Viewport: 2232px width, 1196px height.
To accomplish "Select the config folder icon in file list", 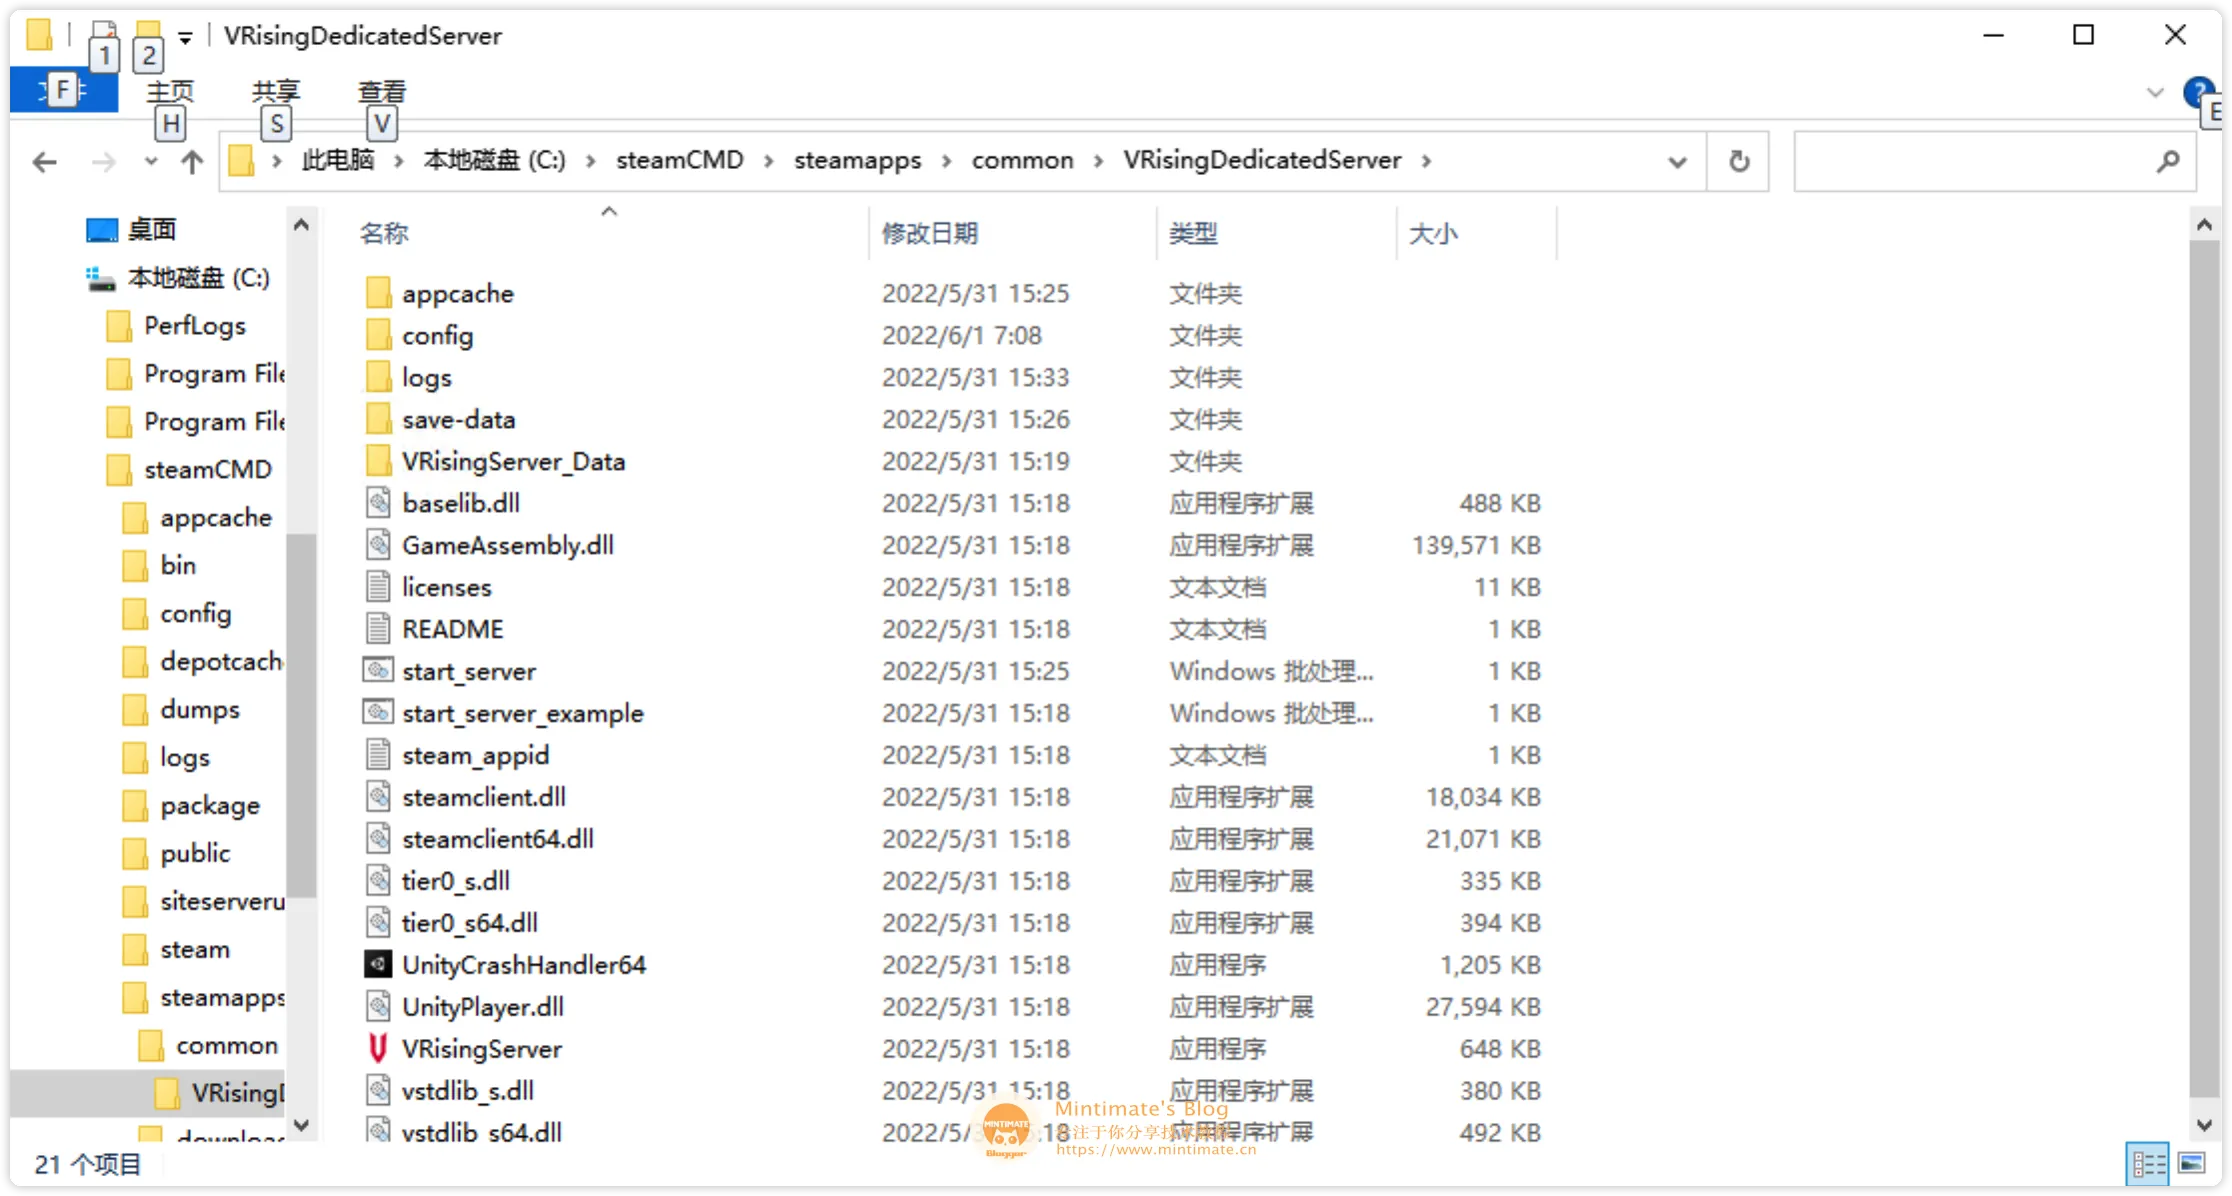I will (x=377, y=334).
